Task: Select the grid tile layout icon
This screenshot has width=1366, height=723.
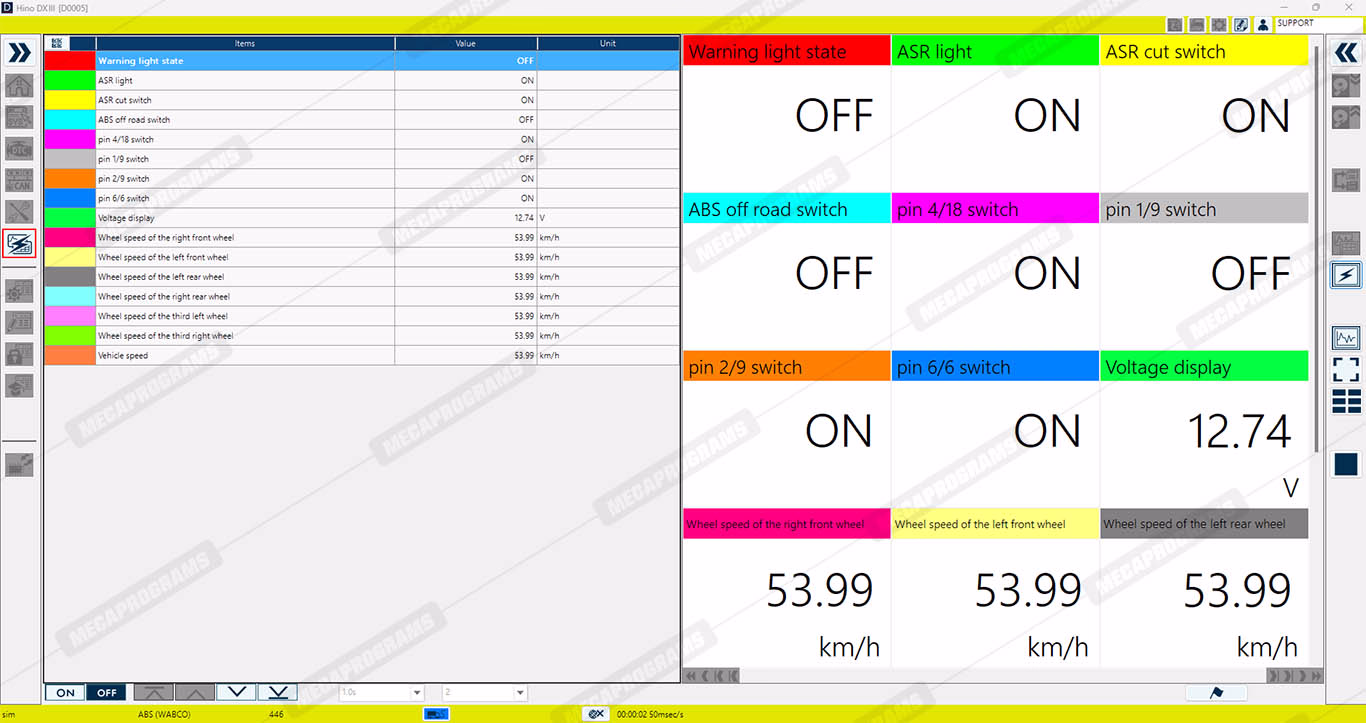Action: coord(1346,402)
